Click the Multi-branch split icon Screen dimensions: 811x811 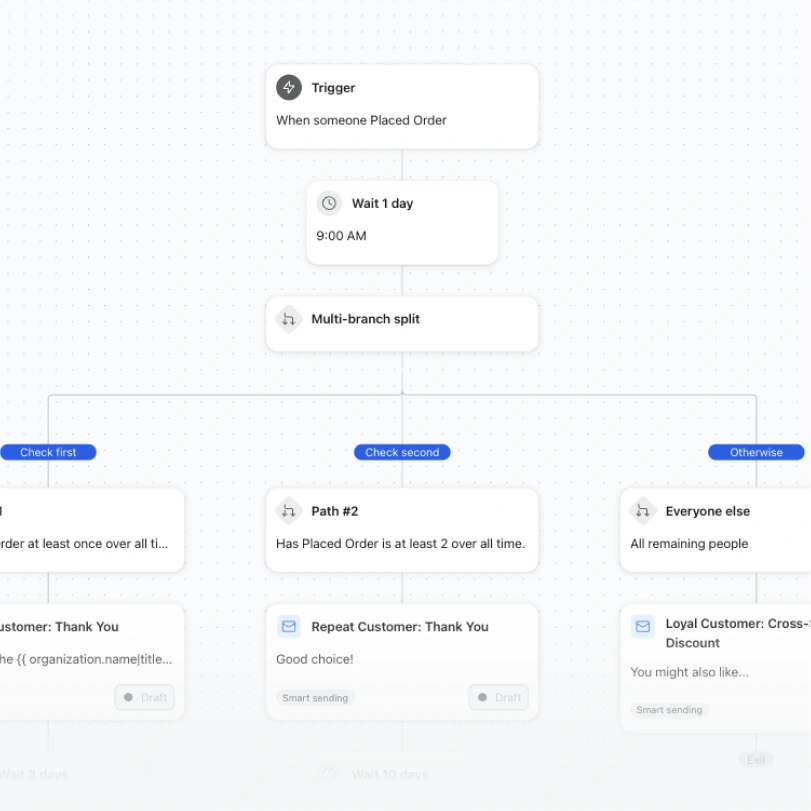pos(289,319)
